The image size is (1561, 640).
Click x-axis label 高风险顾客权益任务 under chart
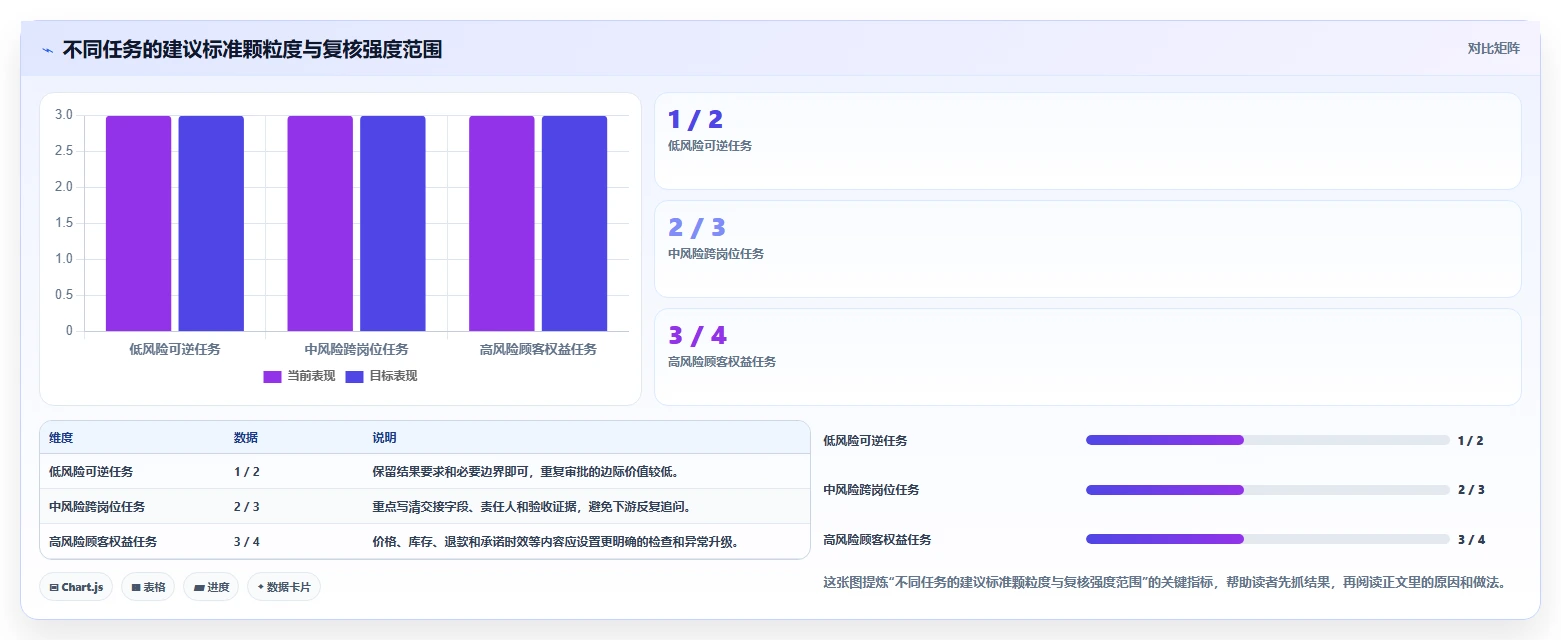[538, 350]
